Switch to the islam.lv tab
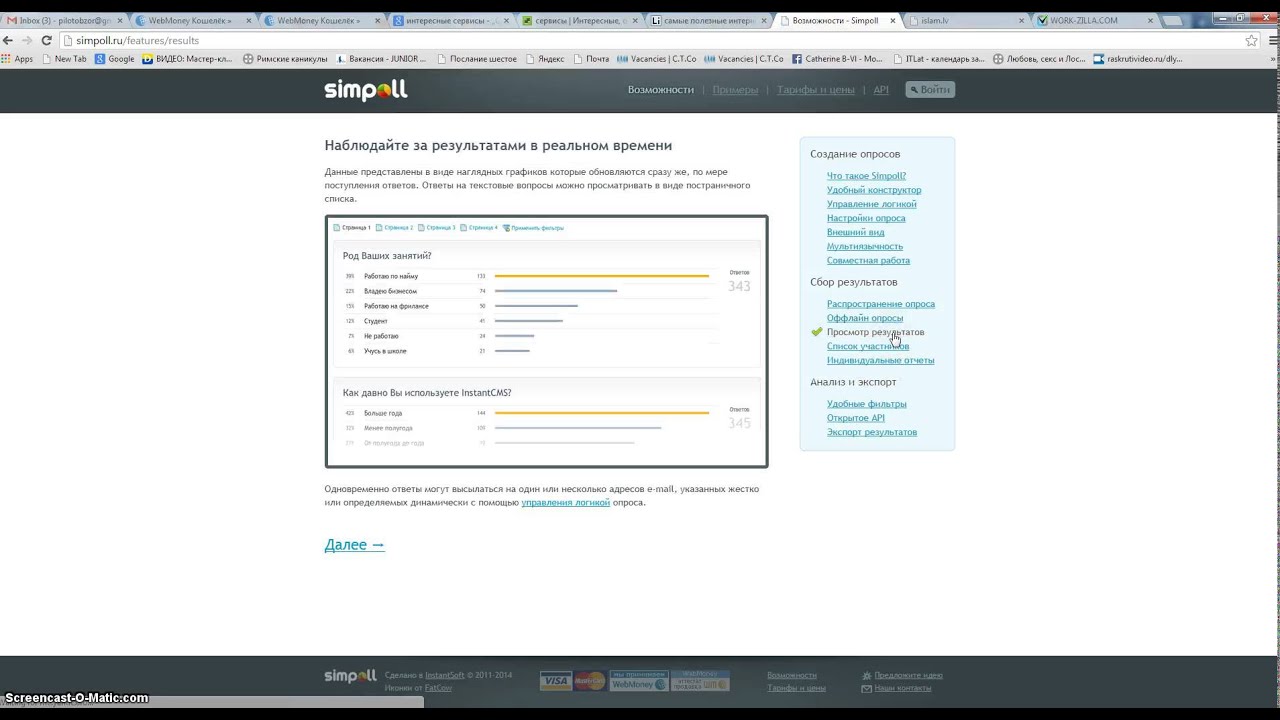This screenshot has width=1280, height=720. tap(964, 20)
